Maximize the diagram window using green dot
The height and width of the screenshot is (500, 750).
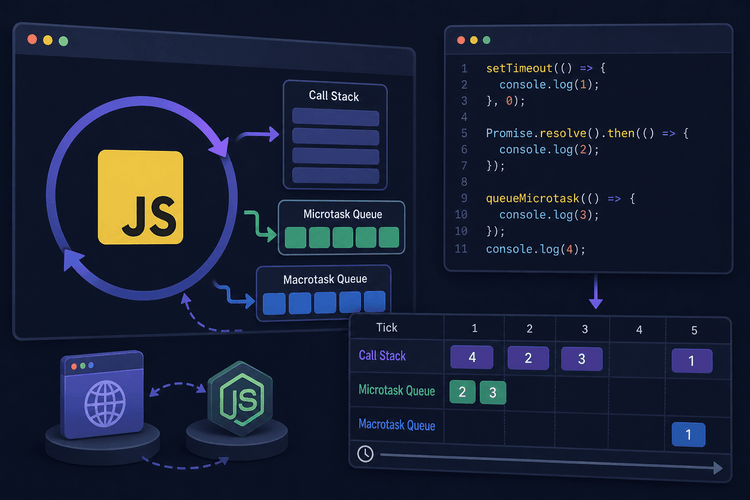(63, 41)
